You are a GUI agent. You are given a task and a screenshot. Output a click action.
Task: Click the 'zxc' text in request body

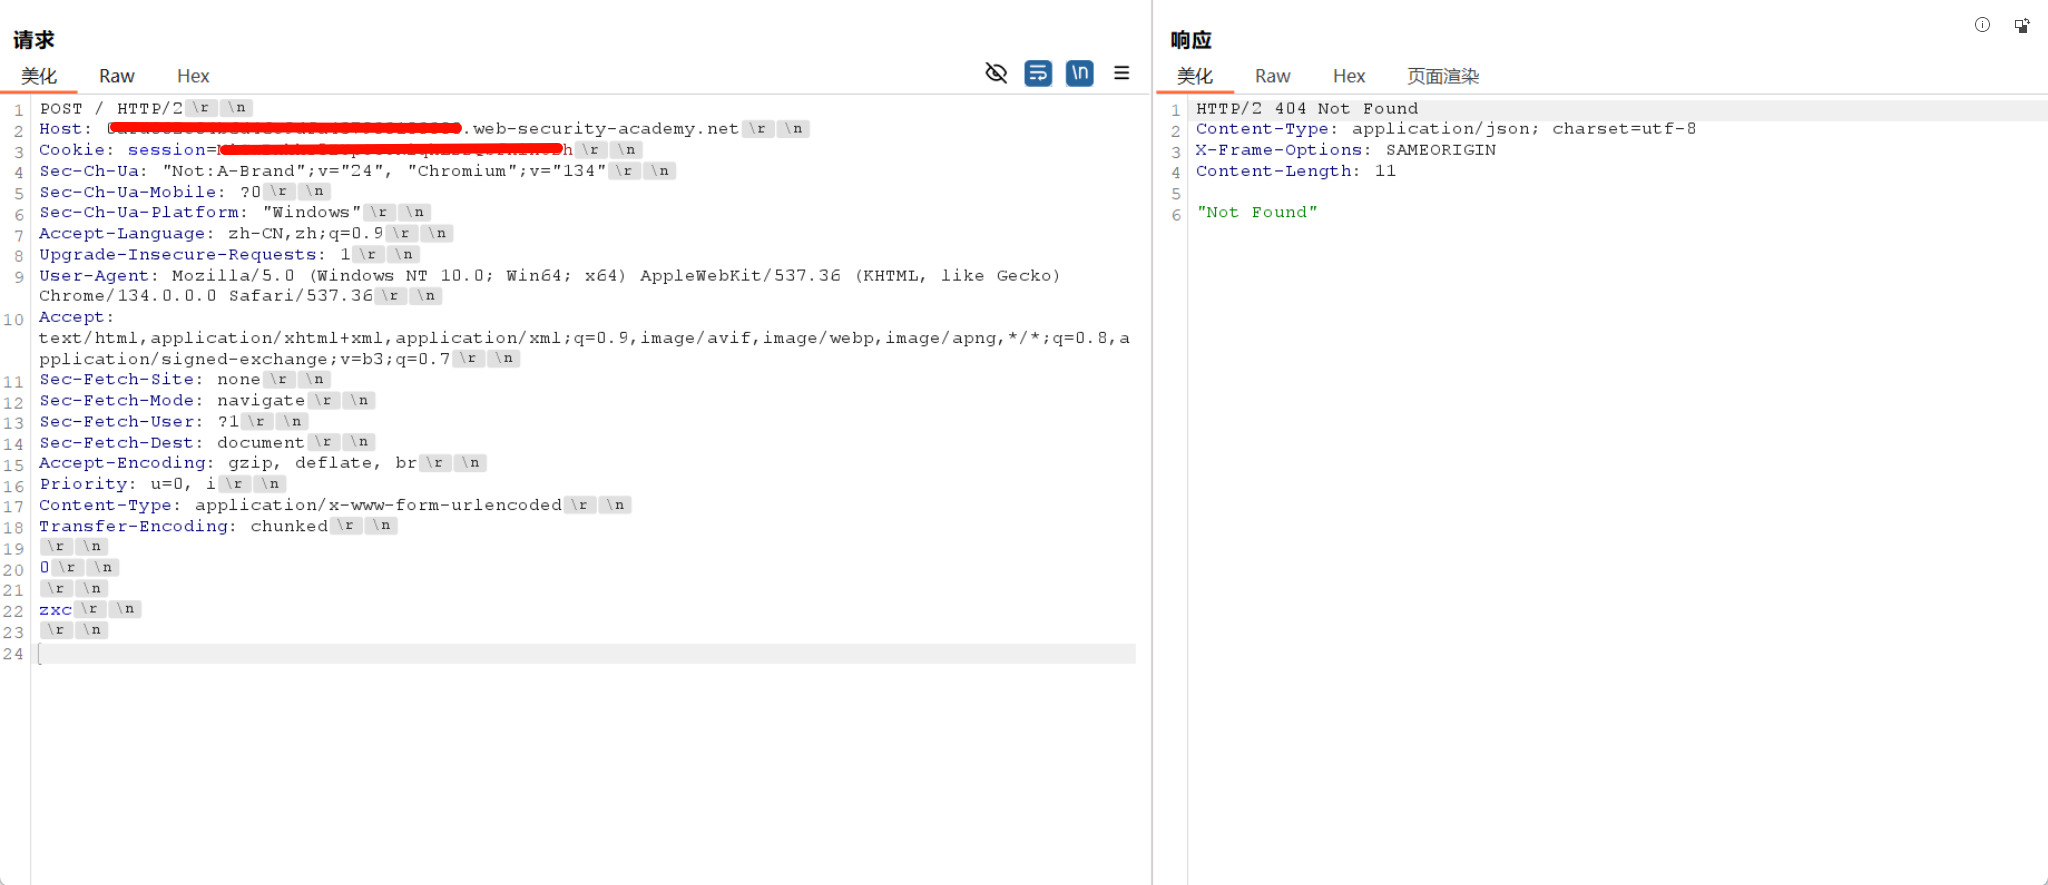coord(55,609)
